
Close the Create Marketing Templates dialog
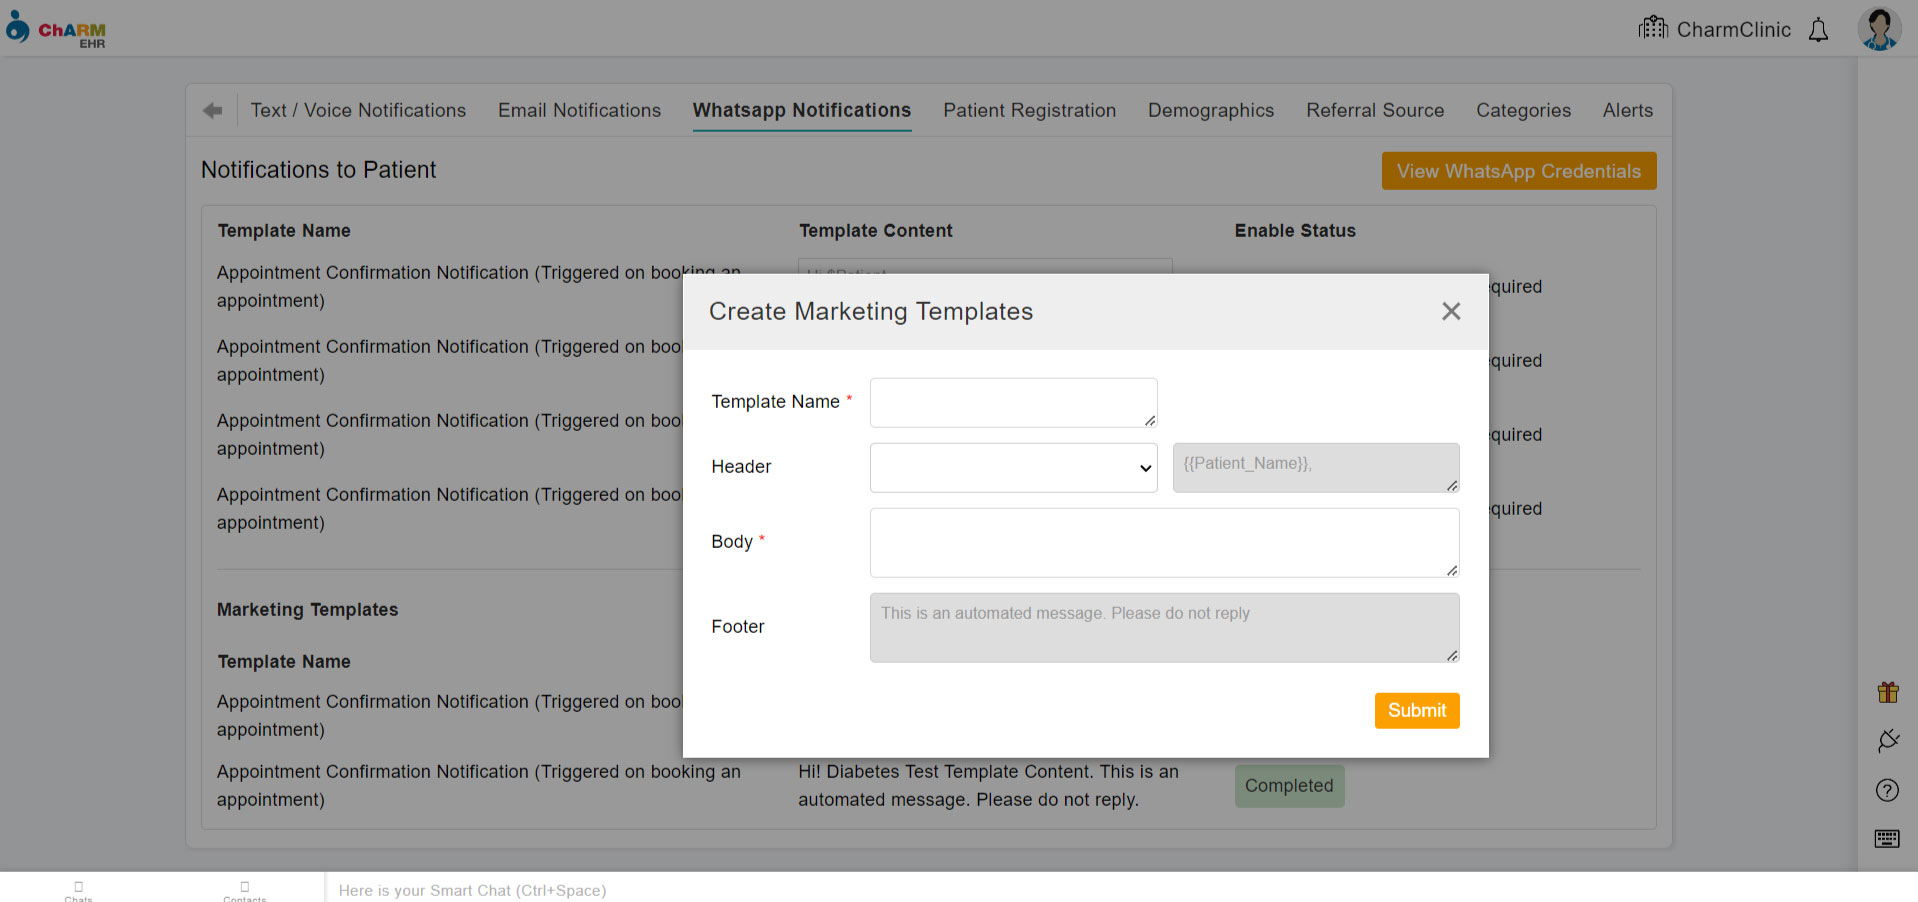tap(1451, 311)
